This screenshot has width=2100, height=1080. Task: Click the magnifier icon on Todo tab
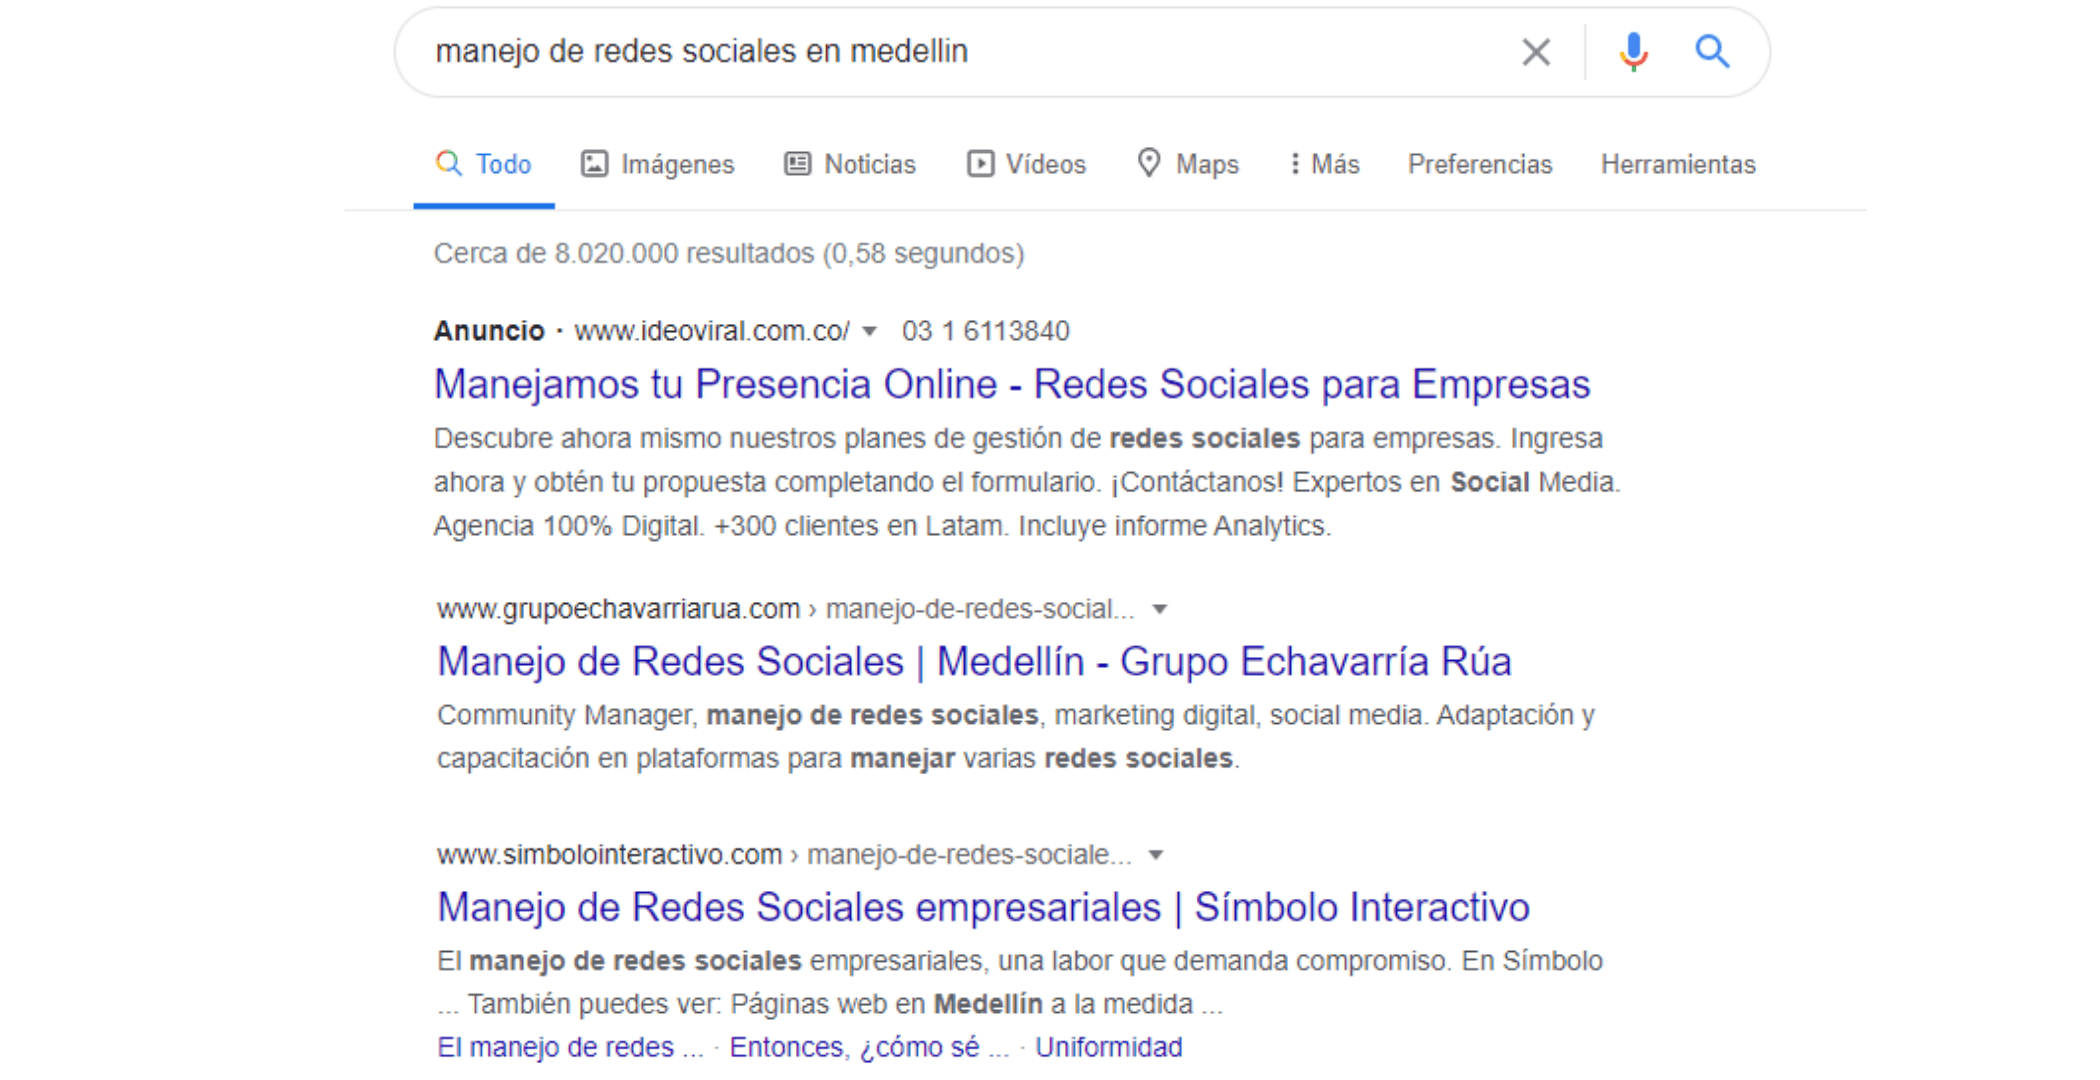click(449, 164)
